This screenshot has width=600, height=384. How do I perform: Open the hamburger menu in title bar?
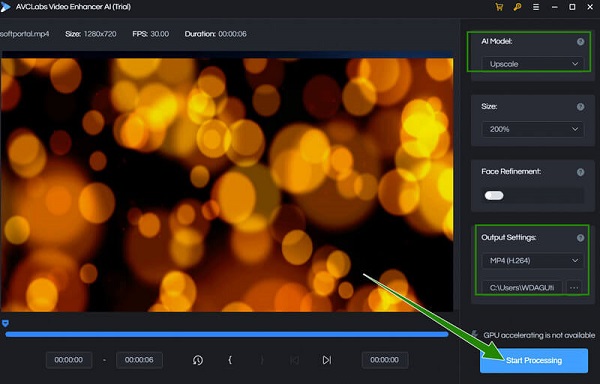[536, 7]
